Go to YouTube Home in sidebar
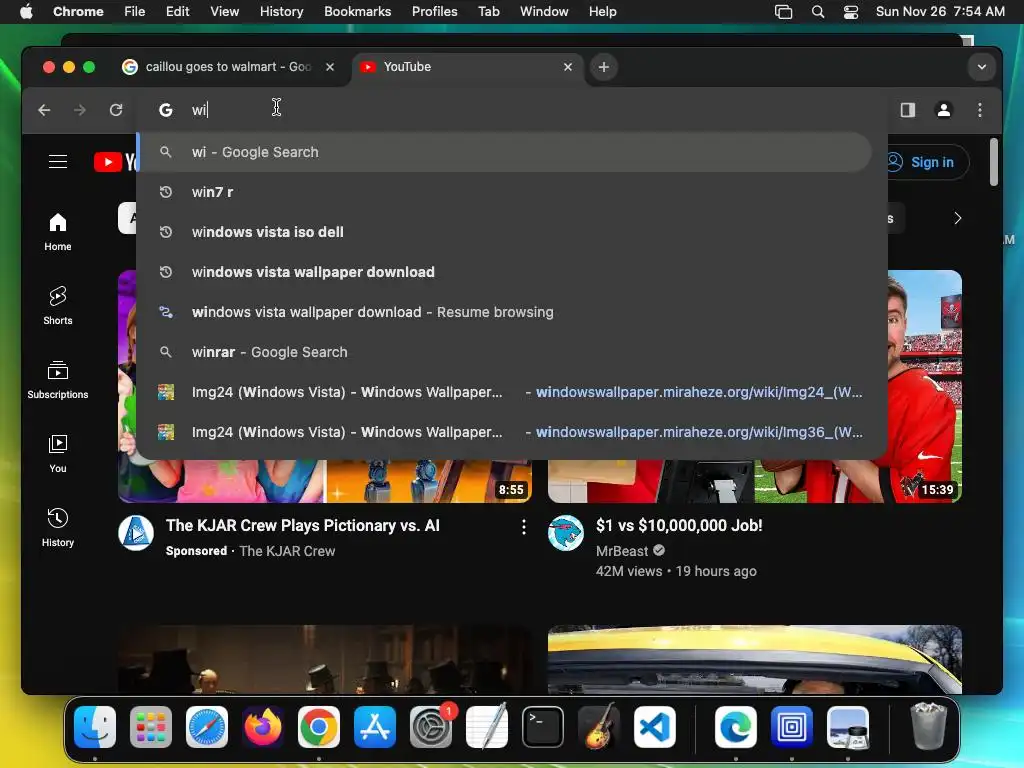Image resolution: width=1024 pixels, height=768 pixels. pos(58,232)
